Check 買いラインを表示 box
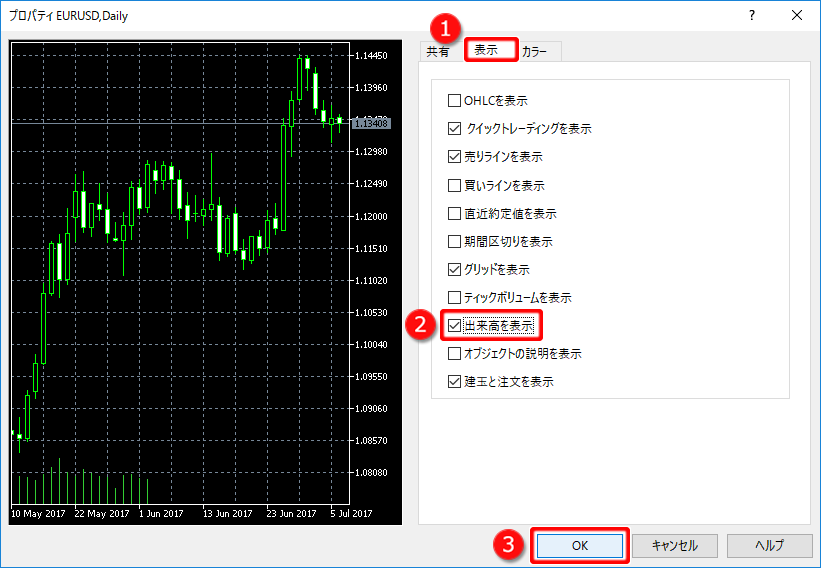This screenshot has height=568, width=821. click(455, 185)
